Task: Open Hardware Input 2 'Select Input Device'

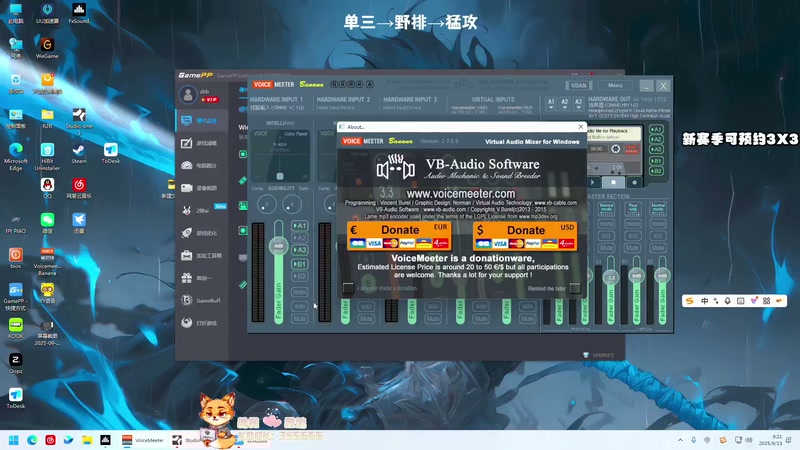Action: click(336, 108)
